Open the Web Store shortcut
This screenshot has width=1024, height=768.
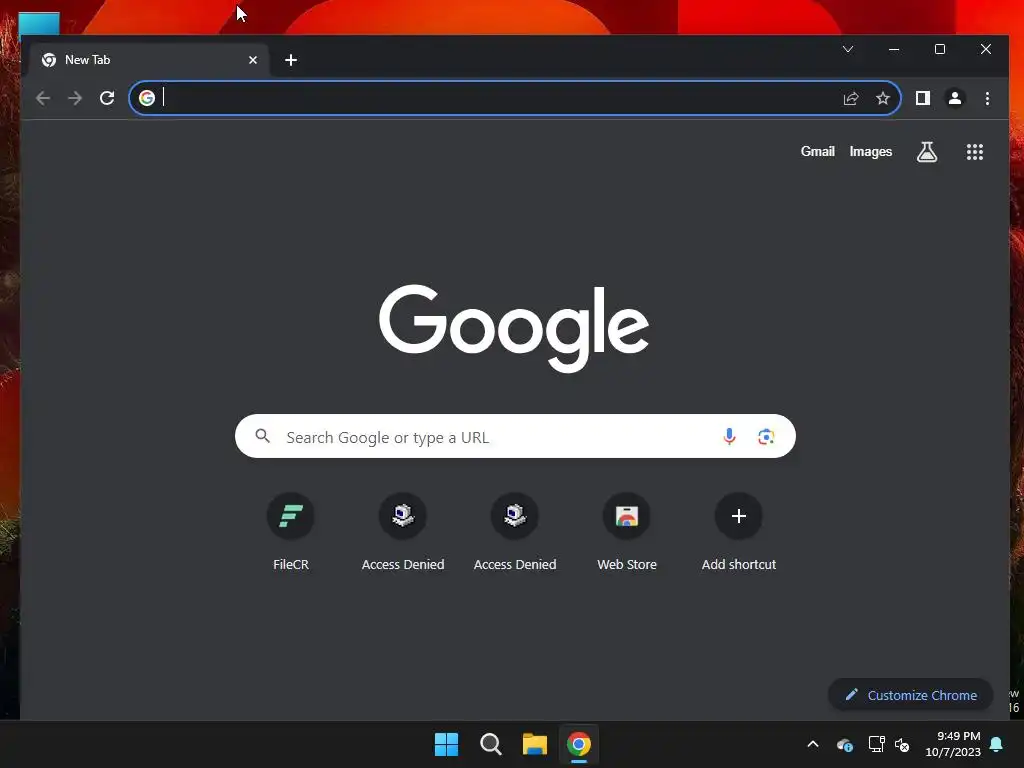627,532
